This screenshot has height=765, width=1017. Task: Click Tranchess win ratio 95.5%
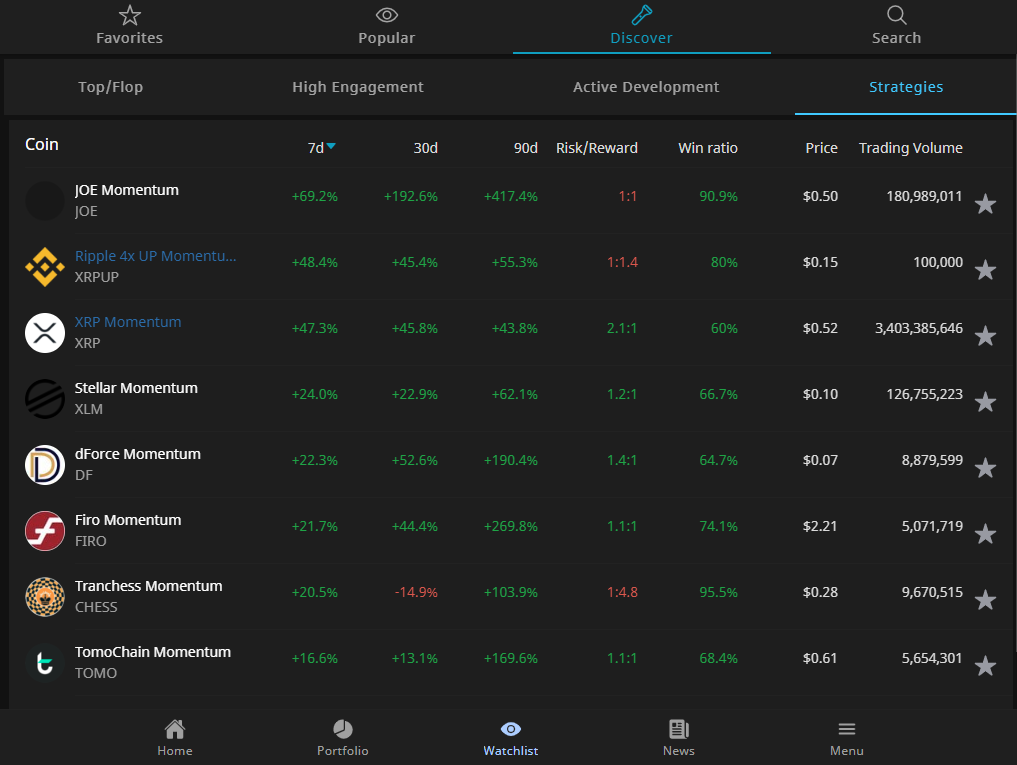point(718,592)
